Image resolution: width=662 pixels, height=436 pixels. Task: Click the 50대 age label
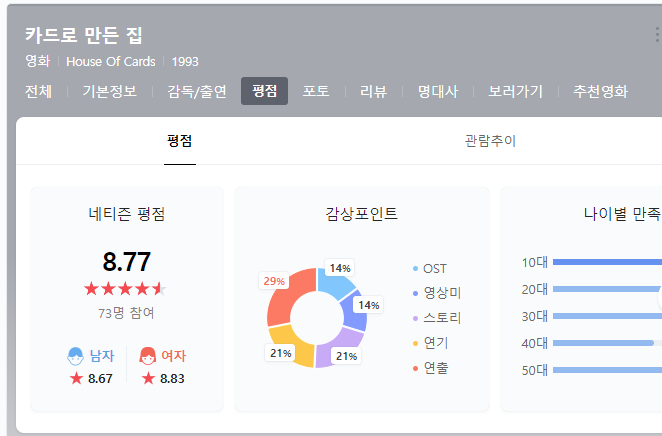(x=534, y=371)
